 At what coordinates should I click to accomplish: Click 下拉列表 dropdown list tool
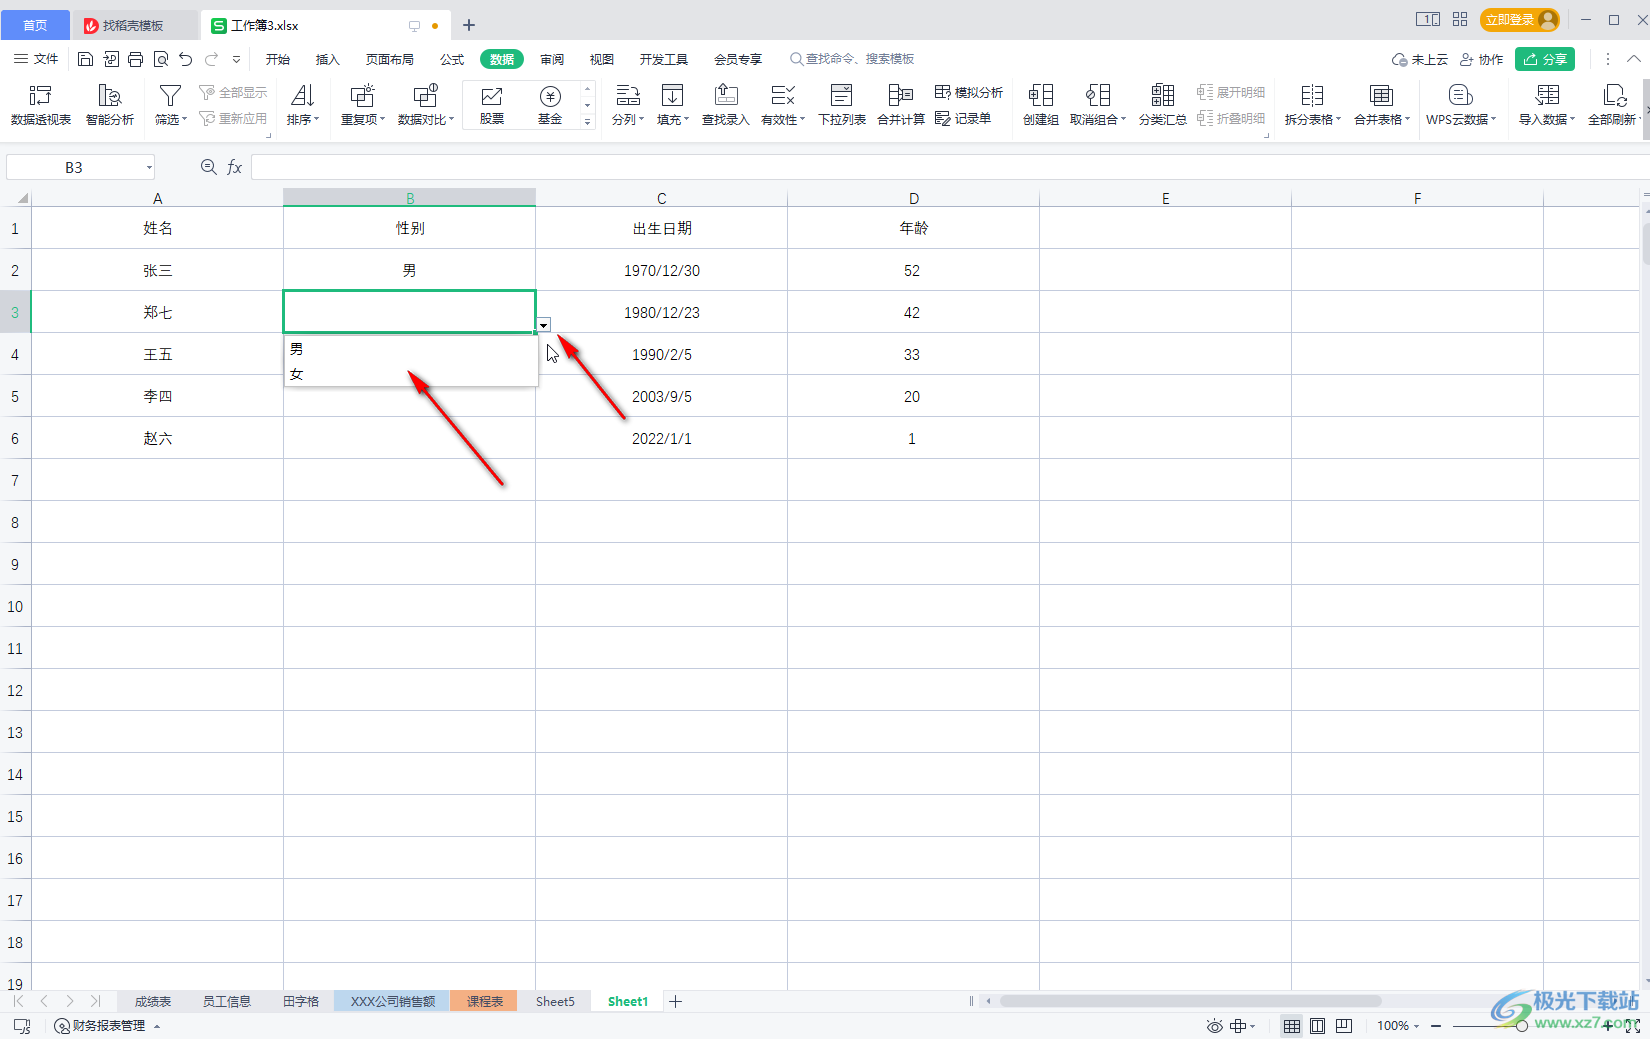coord(842,104)
